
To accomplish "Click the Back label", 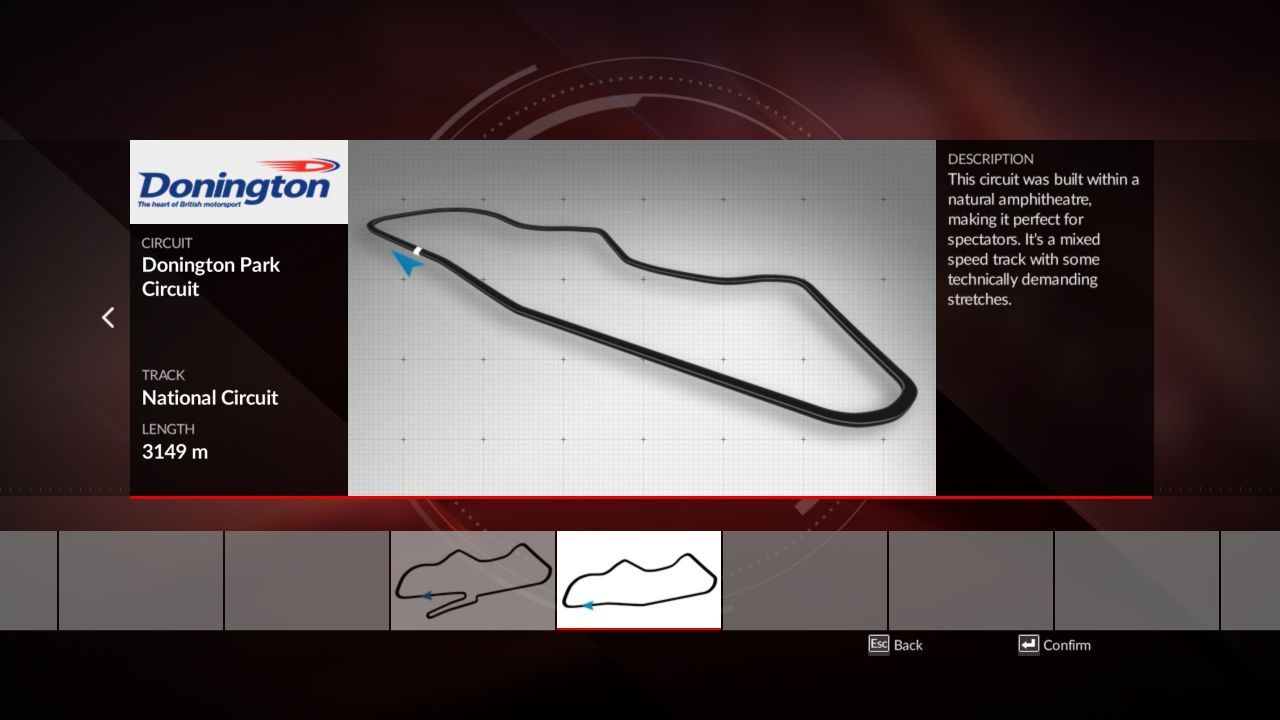I will (908, 645).
